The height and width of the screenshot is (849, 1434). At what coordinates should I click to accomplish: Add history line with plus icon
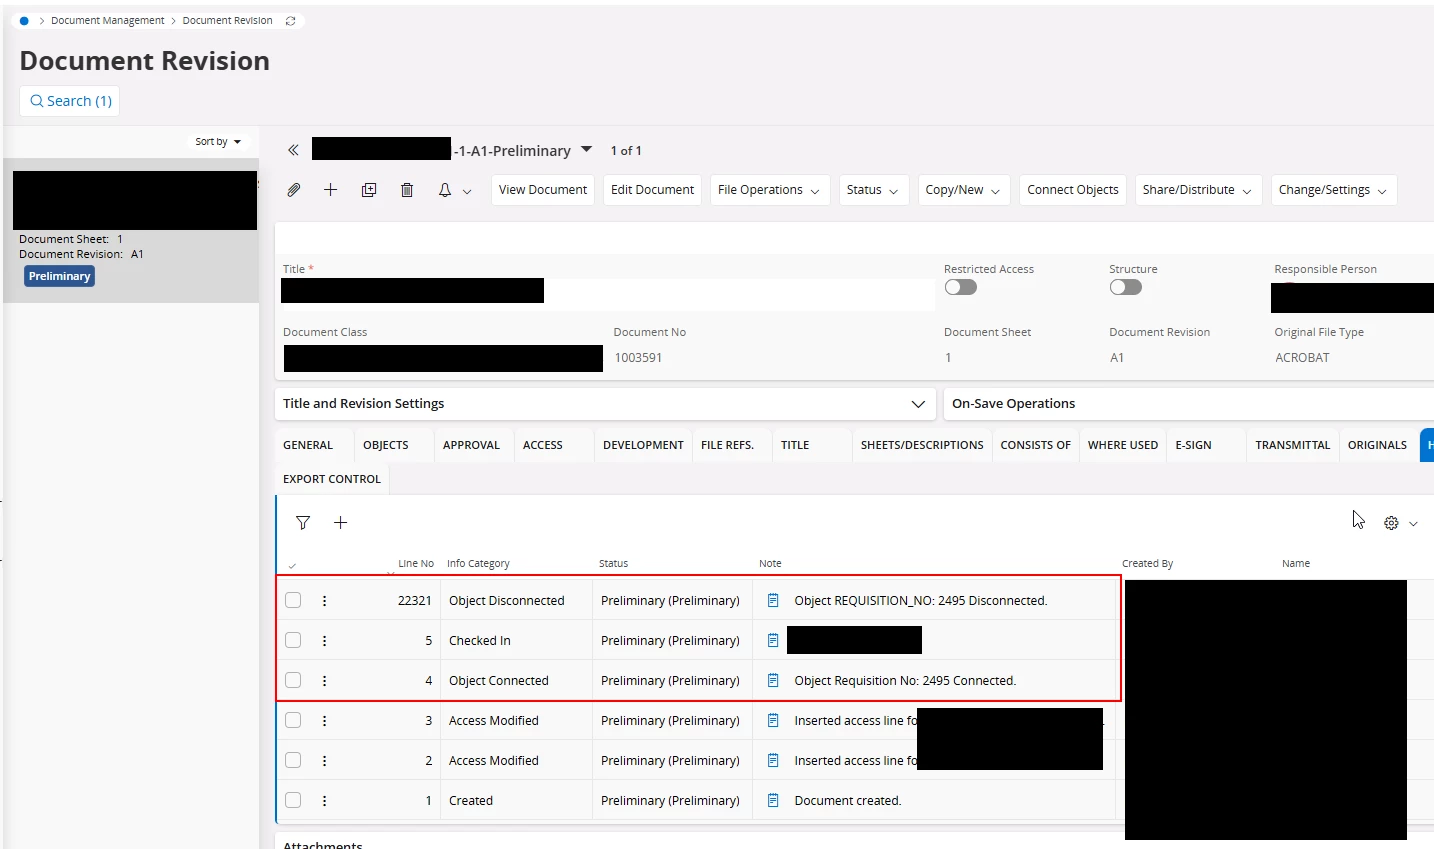(340, 523)
